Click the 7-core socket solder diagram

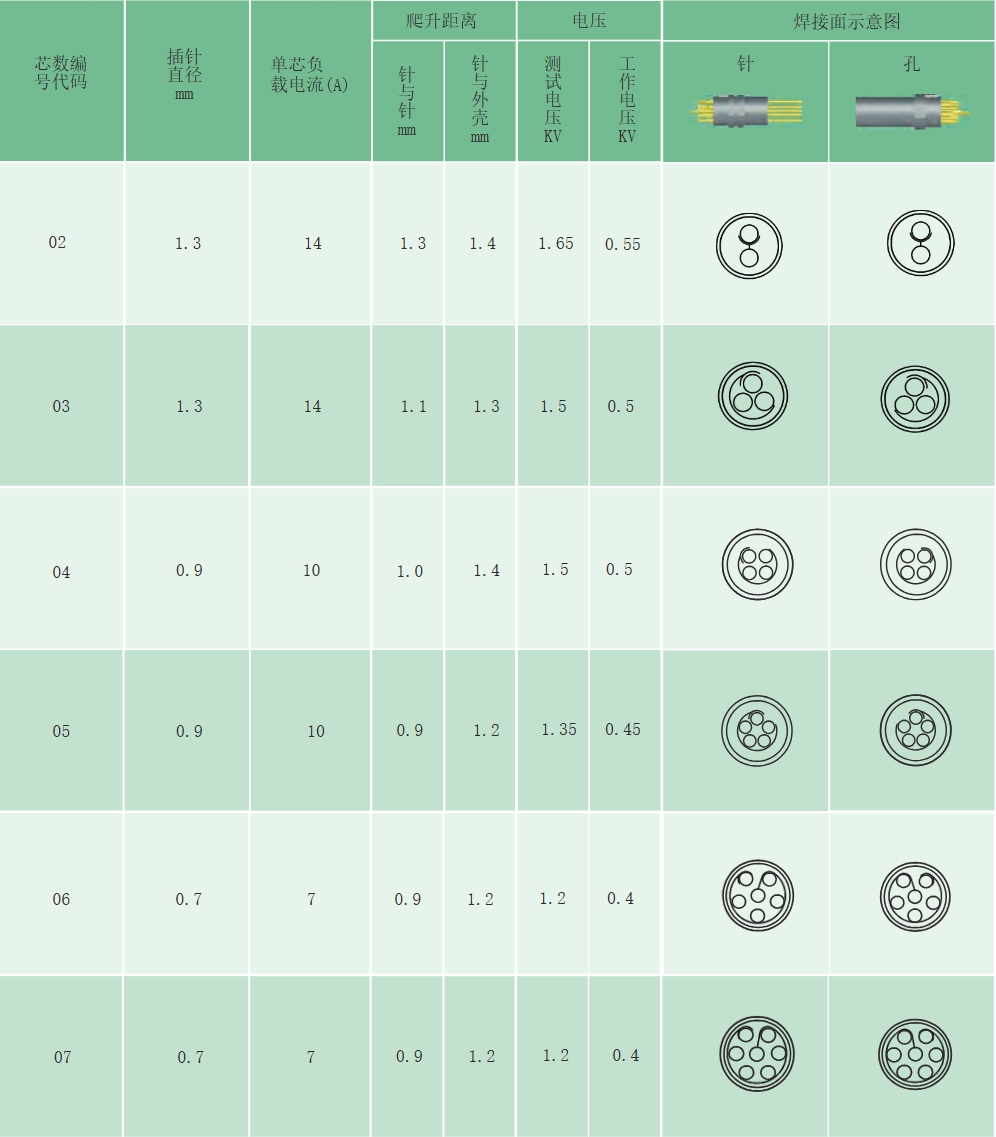[x=914, y=1055]
